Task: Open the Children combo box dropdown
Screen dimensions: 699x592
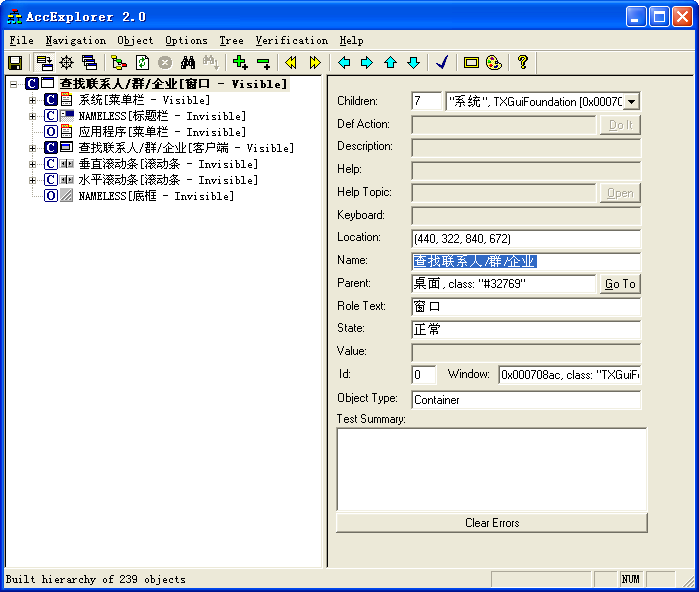Action: (631, 101)
